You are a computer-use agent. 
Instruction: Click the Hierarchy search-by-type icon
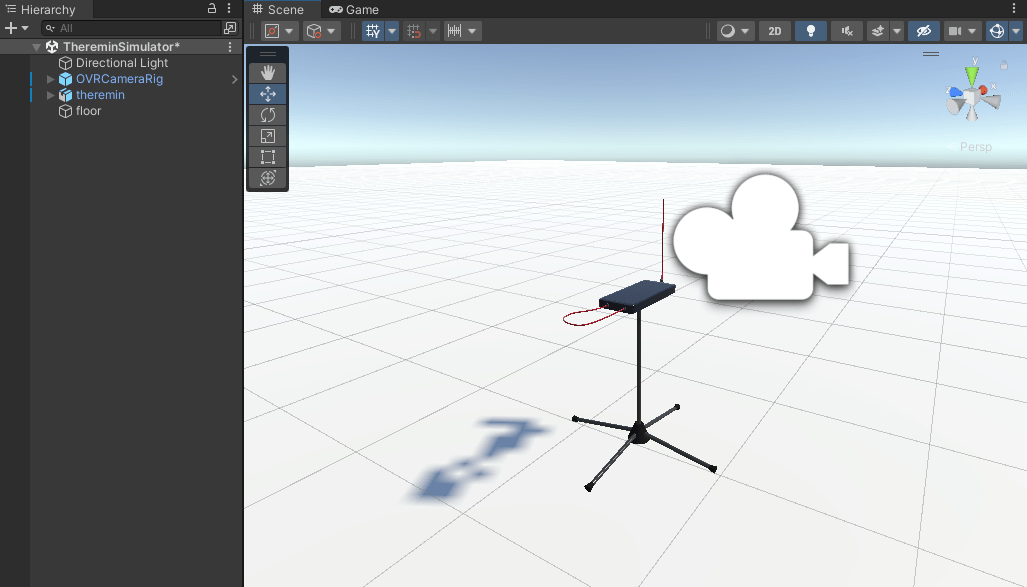coord(230,28)
